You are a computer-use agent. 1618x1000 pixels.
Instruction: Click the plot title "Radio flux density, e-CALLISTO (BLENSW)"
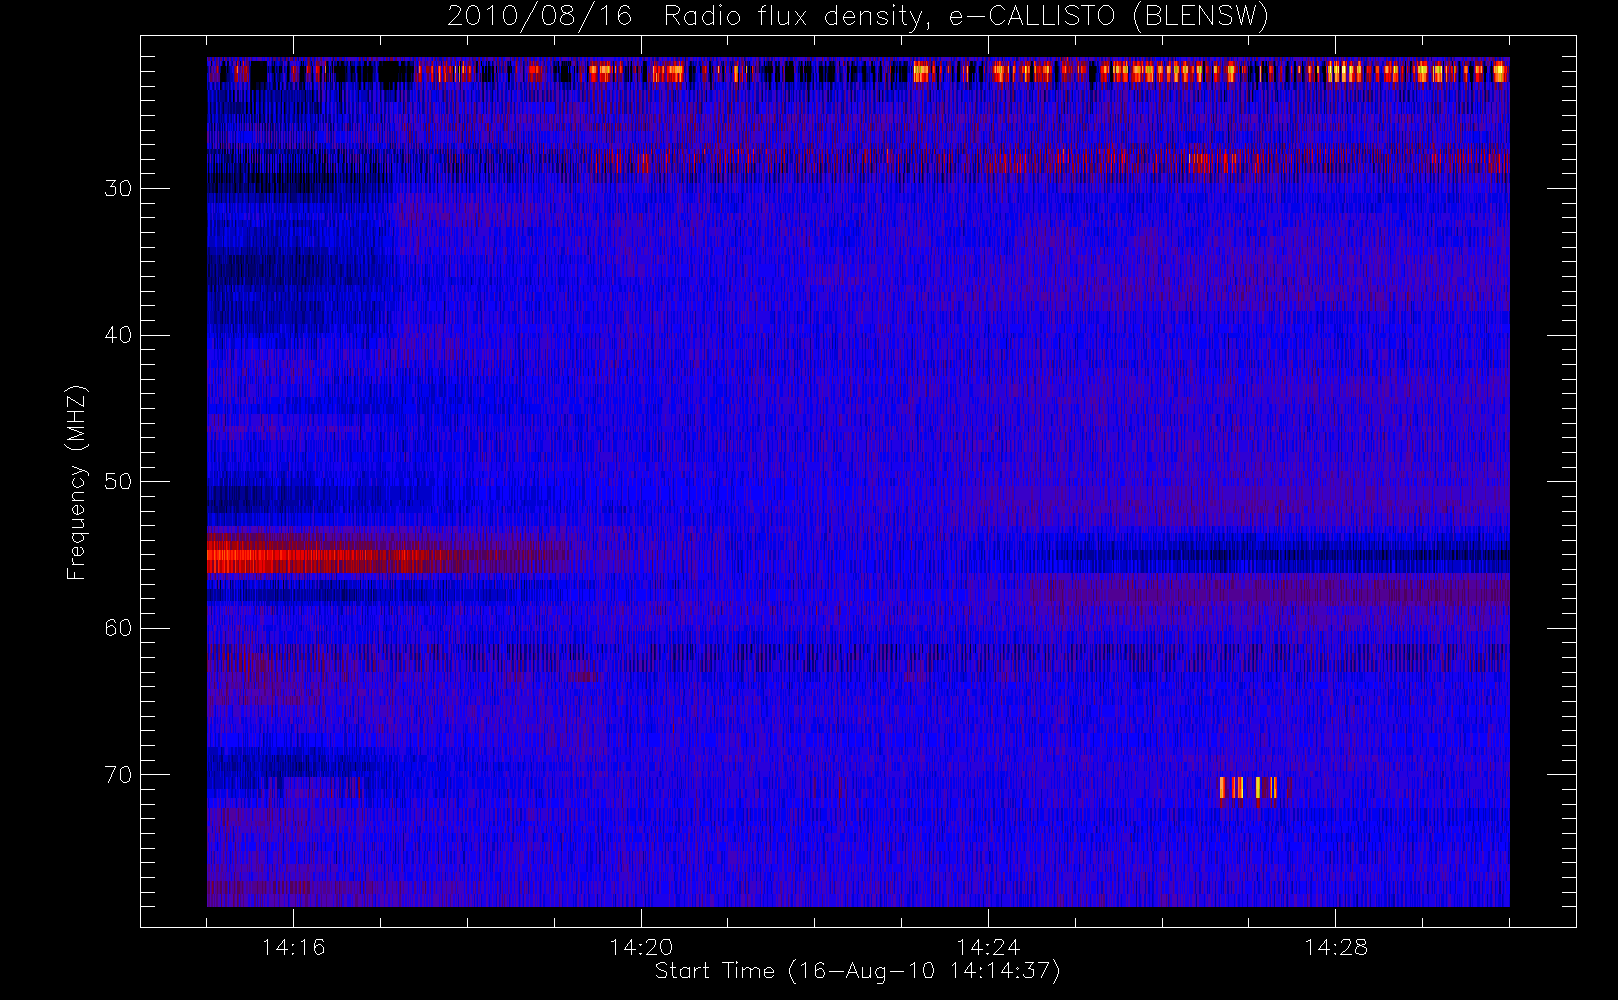pos(966,17)
